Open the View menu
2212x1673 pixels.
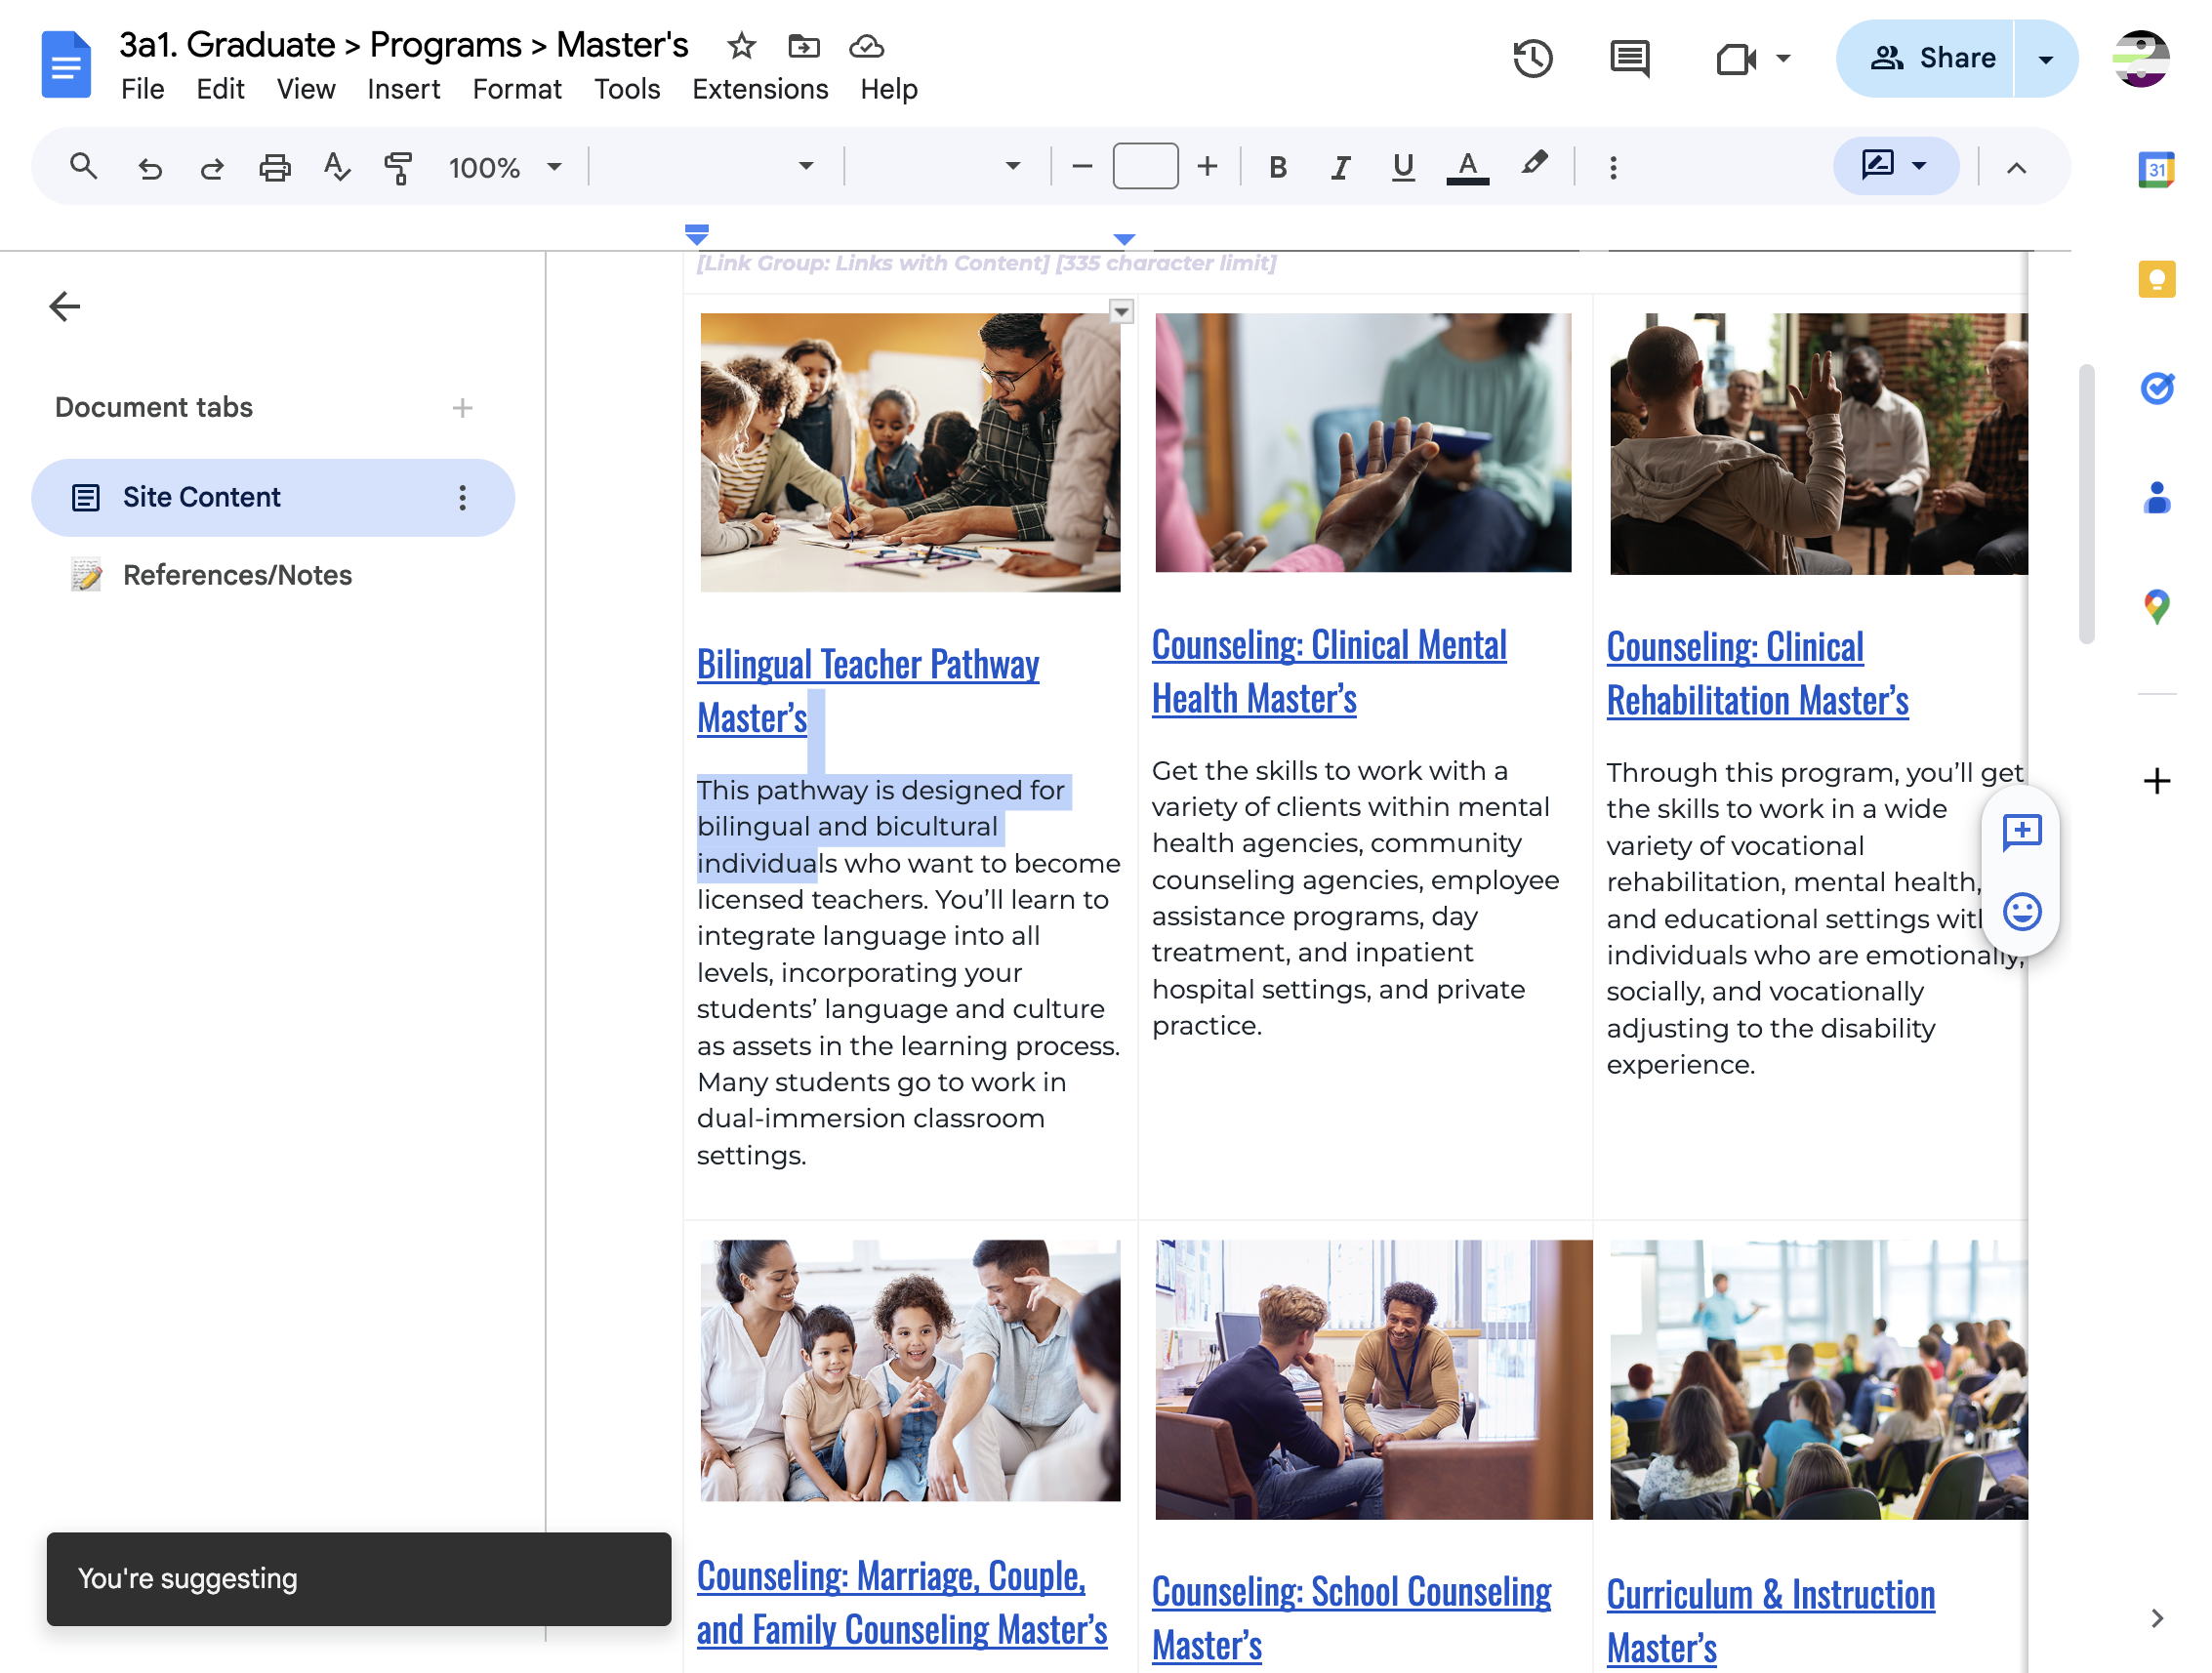coord(306,89)
